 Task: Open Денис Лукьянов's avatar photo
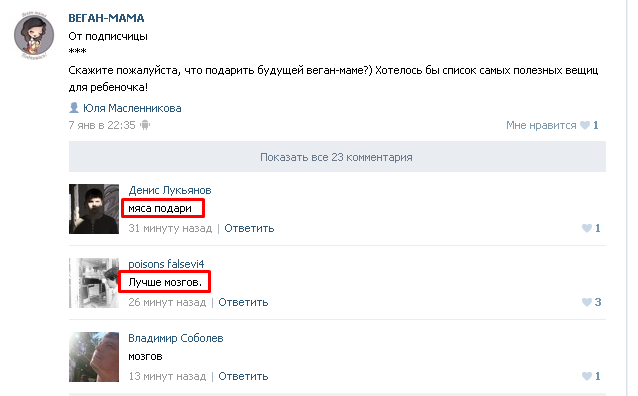[94, 209]
